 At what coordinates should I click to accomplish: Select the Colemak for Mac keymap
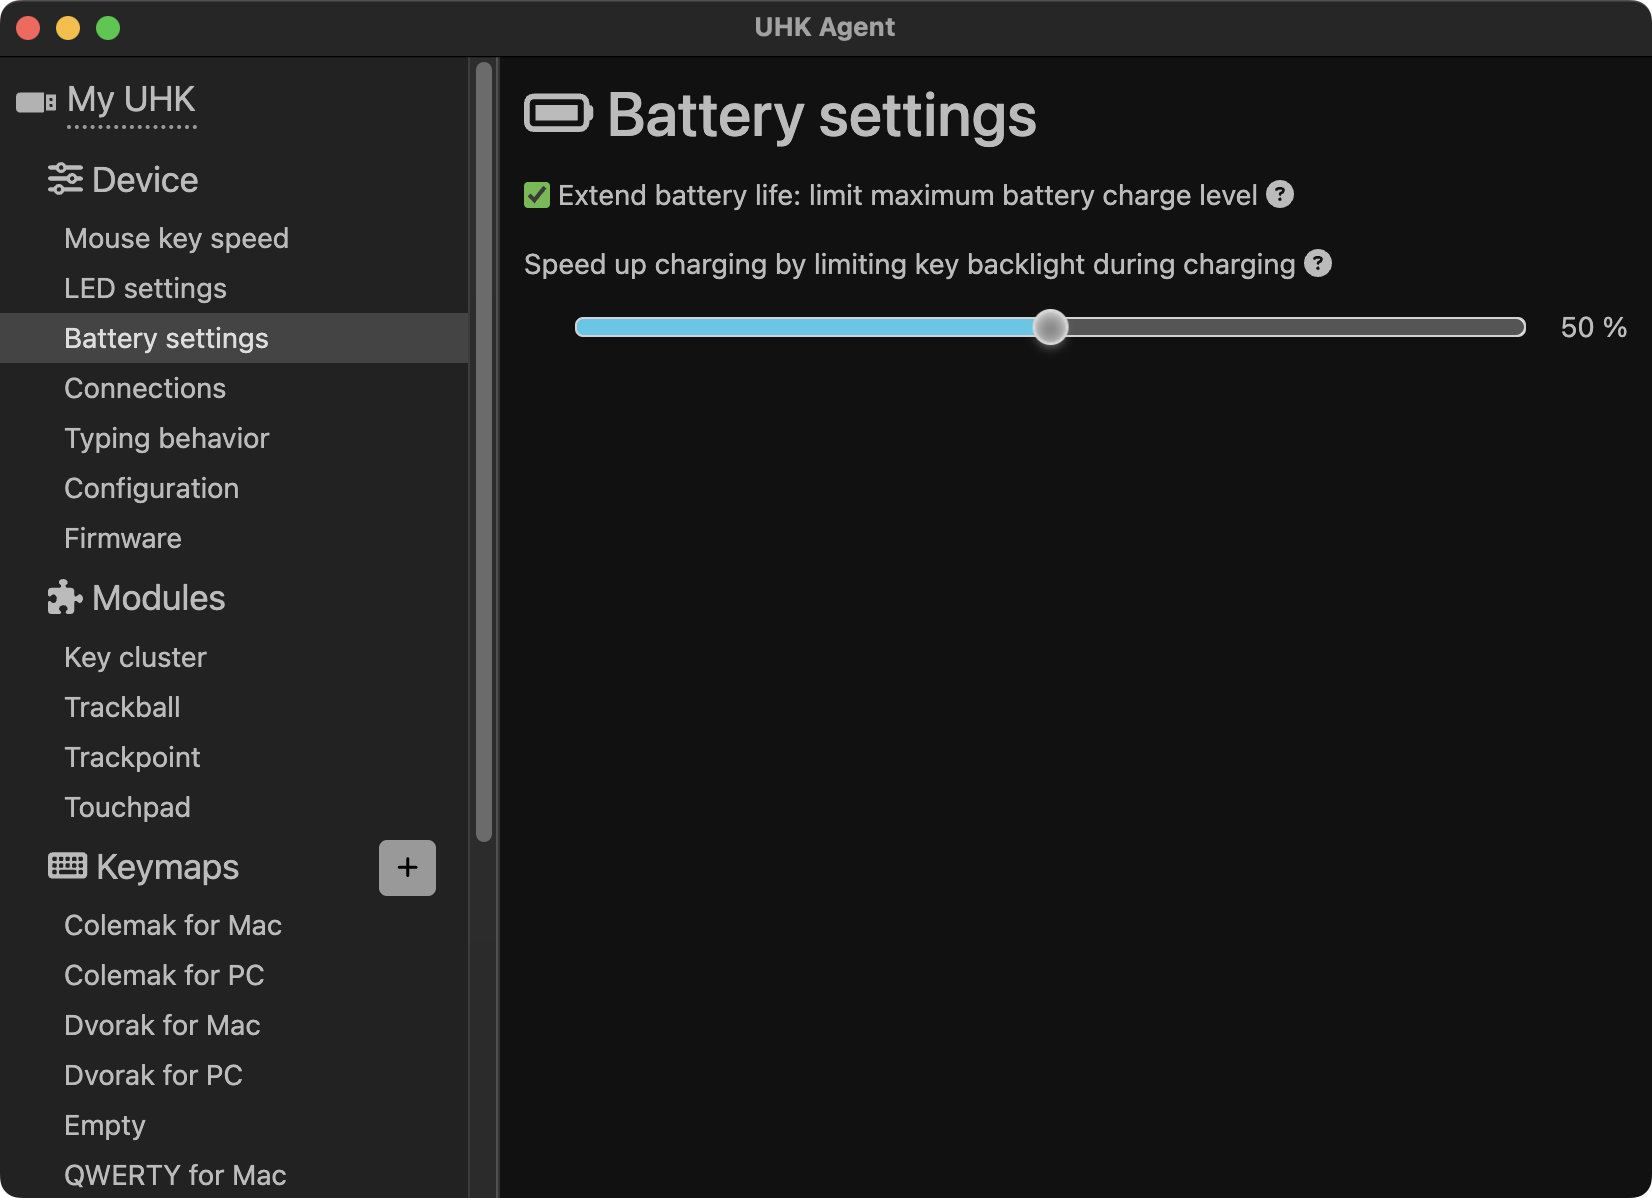tap(173, 925)
